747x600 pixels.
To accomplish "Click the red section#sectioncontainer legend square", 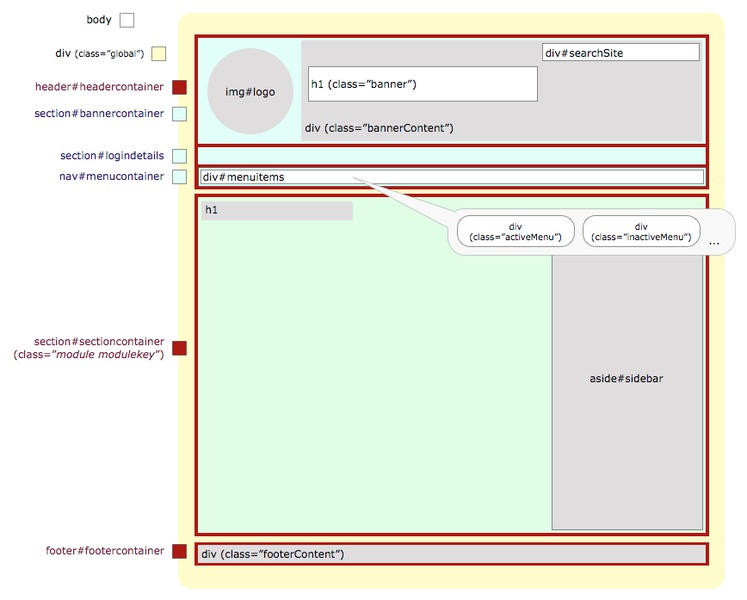I will [x=179, y=348].
